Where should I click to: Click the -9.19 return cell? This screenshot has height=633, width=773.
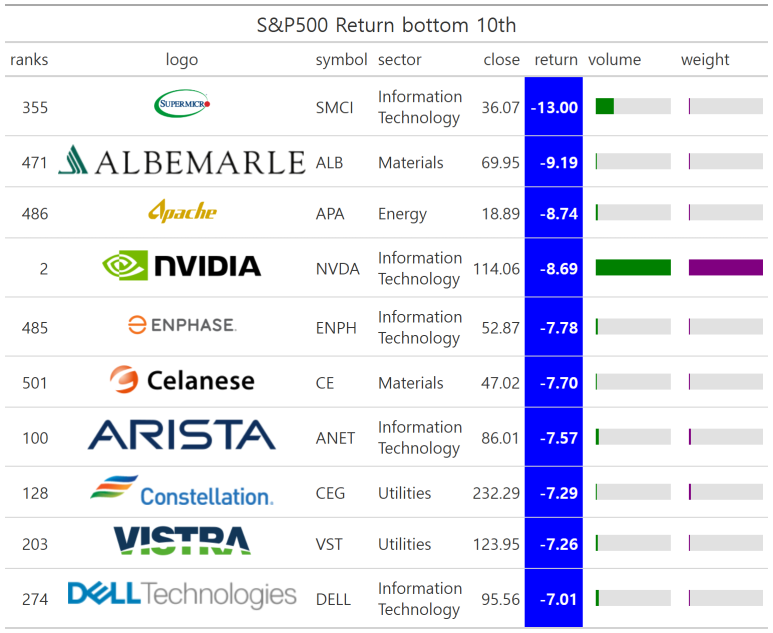[554, 162]
